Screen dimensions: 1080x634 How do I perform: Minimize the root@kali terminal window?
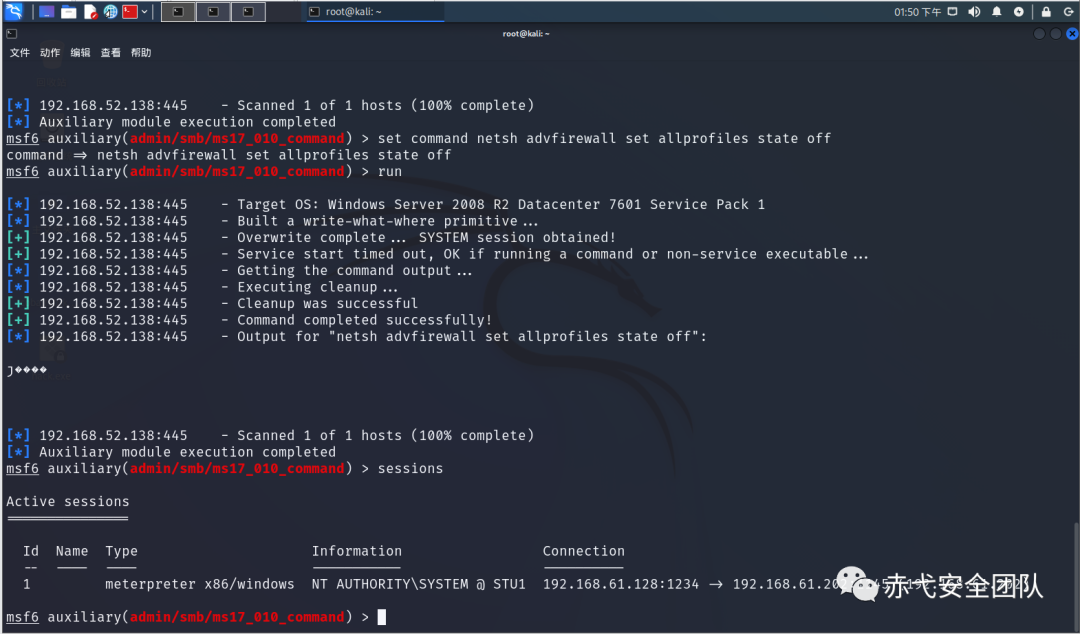[x=1039, y=34]
